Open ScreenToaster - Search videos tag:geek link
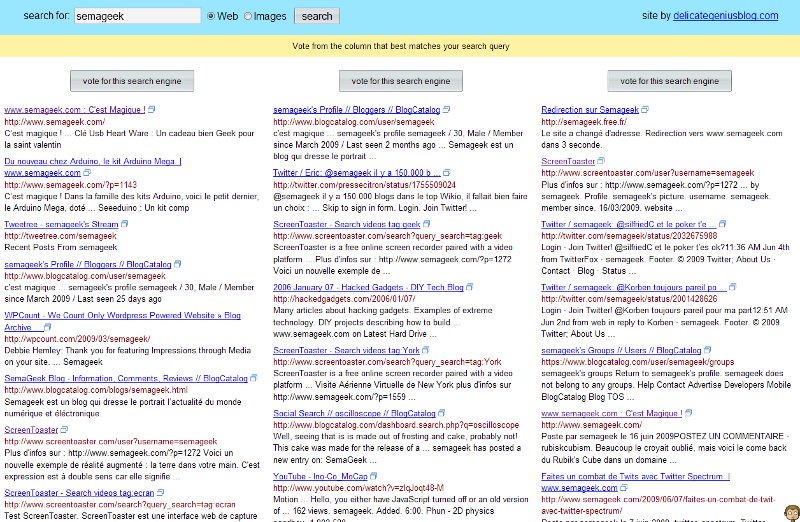The height and width of the screenshot is (522, 800). (x=346, y=224)
